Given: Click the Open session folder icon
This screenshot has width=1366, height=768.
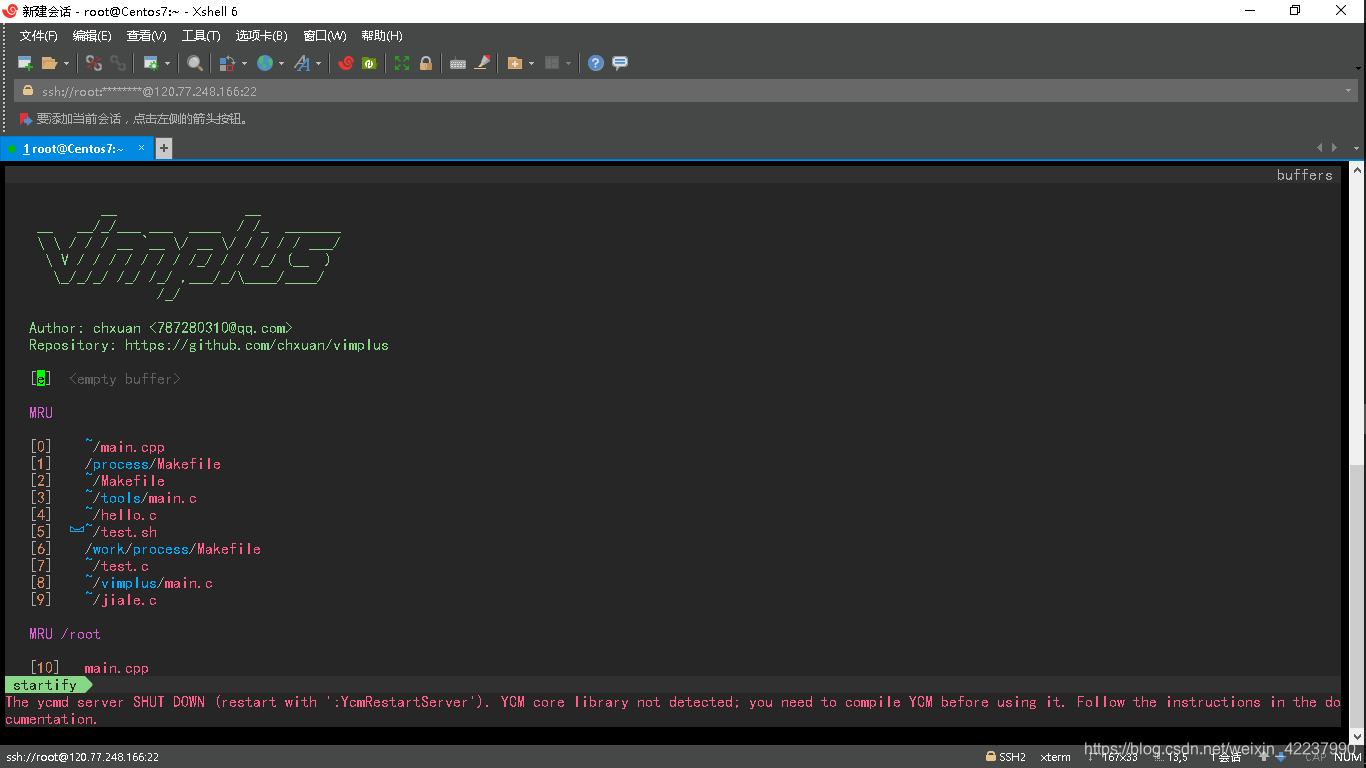Looking at the screenshot, I should tap(49, 63).
